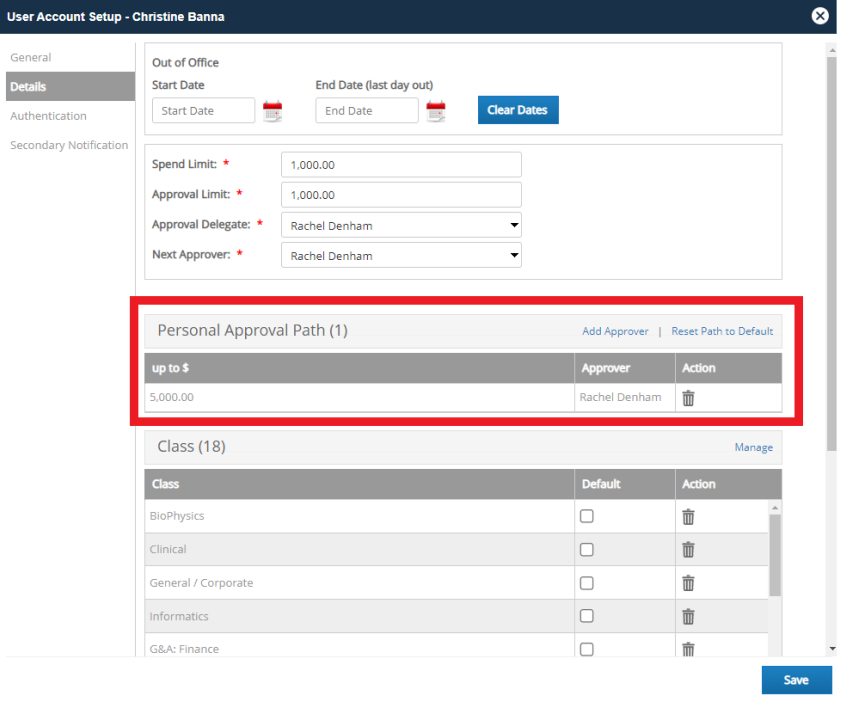Click trash icon for Informatics class

(x=688, y=616)
